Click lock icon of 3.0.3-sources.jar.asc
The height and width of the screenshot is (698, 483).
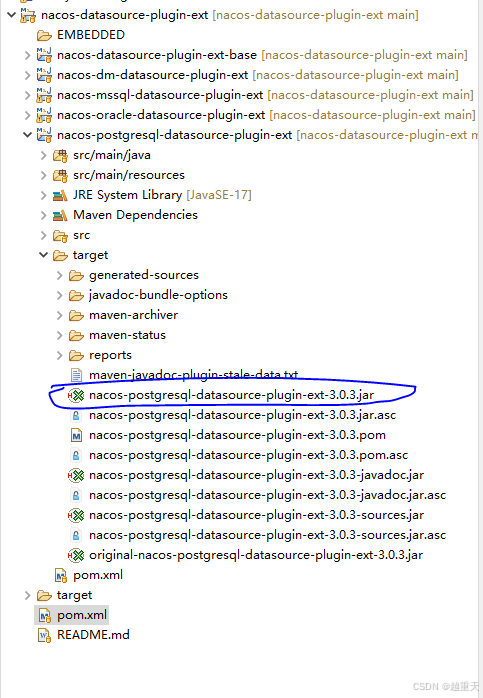click(76, 536)
